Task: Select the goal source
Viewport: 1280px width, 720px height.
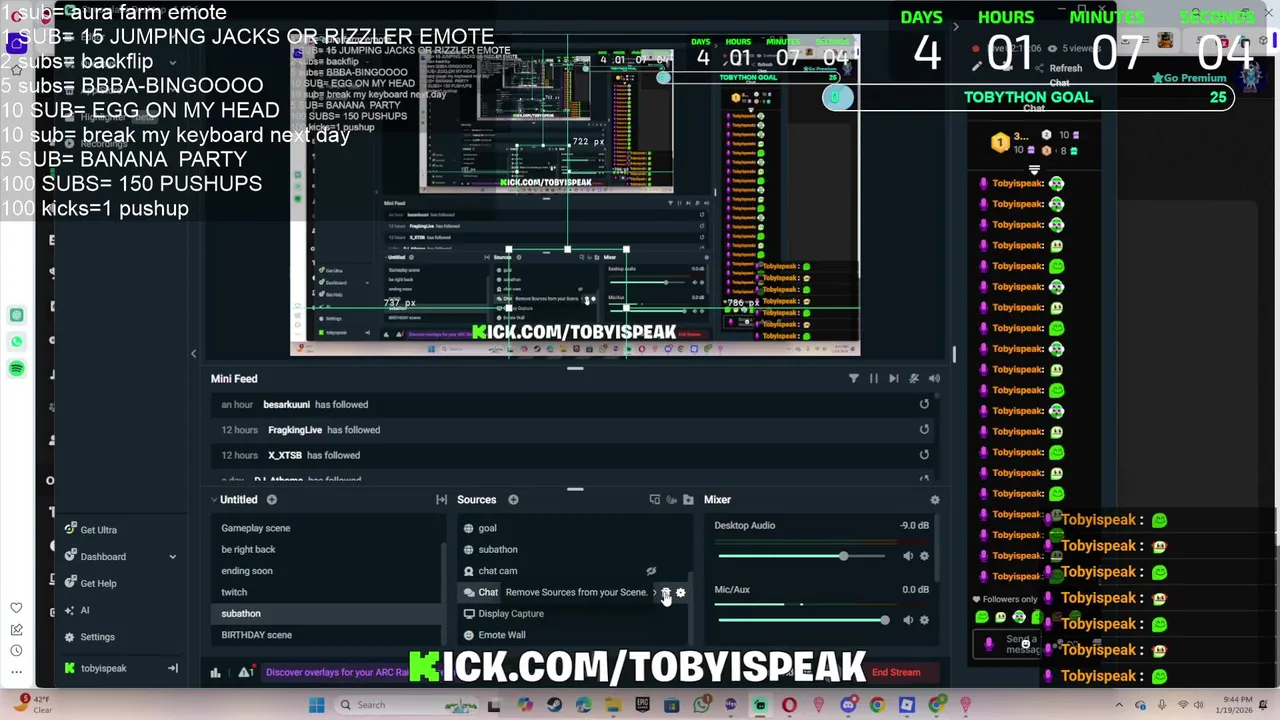Action: tap(487, 528)
